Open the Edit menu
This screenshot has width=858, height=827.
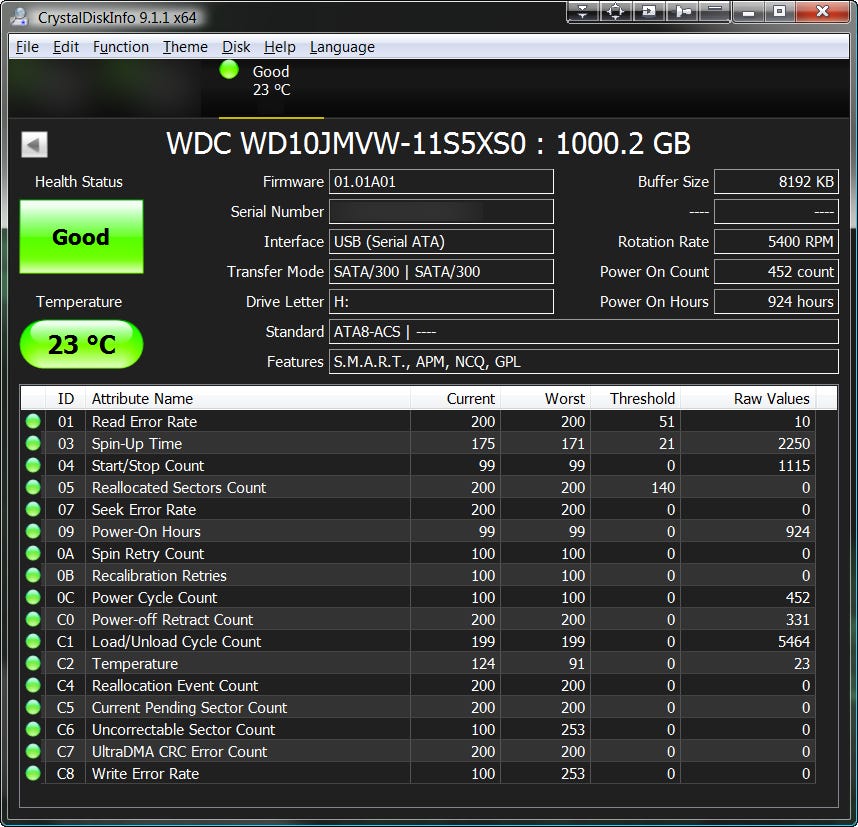[66, 47]
